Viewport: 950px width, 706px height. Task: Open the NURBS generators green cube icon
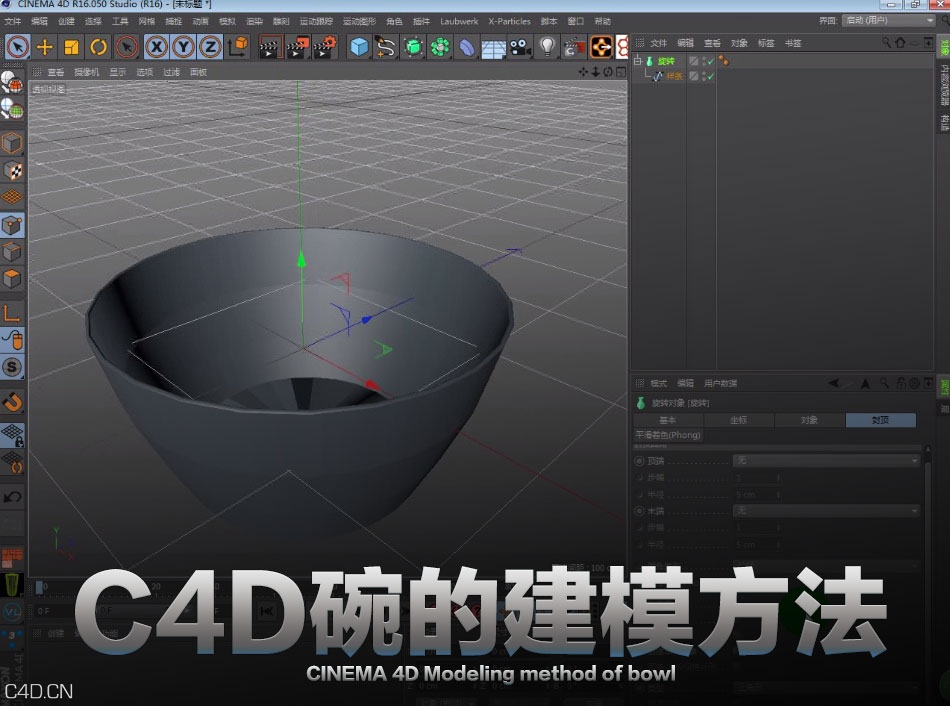pos(413,47)
